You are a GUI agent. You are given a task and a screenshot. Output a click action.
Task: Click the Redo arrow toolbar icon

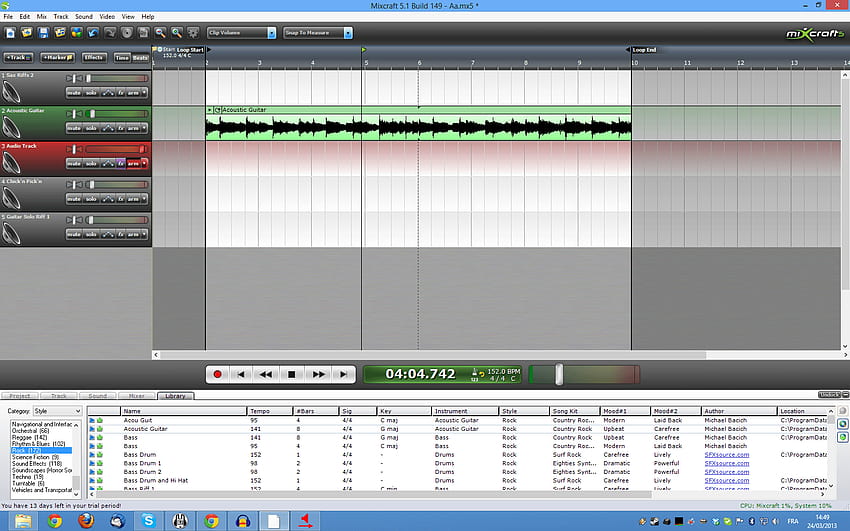[110, 33]
